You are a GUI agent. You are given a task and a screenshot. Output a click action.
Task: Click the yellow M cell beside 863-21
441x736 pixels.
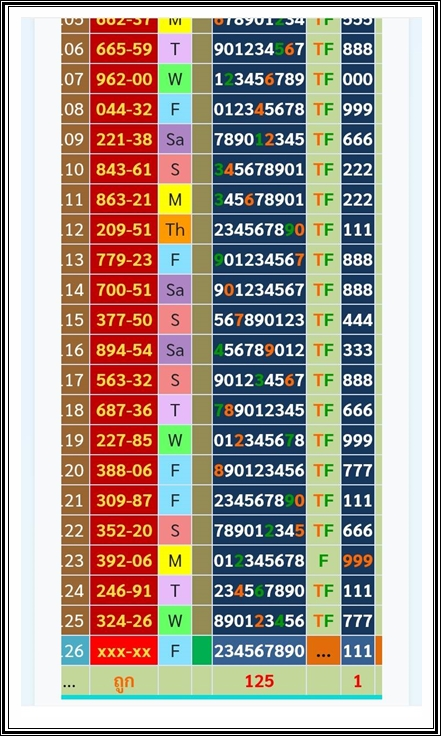pyautogui.click(x=175, y=199)
